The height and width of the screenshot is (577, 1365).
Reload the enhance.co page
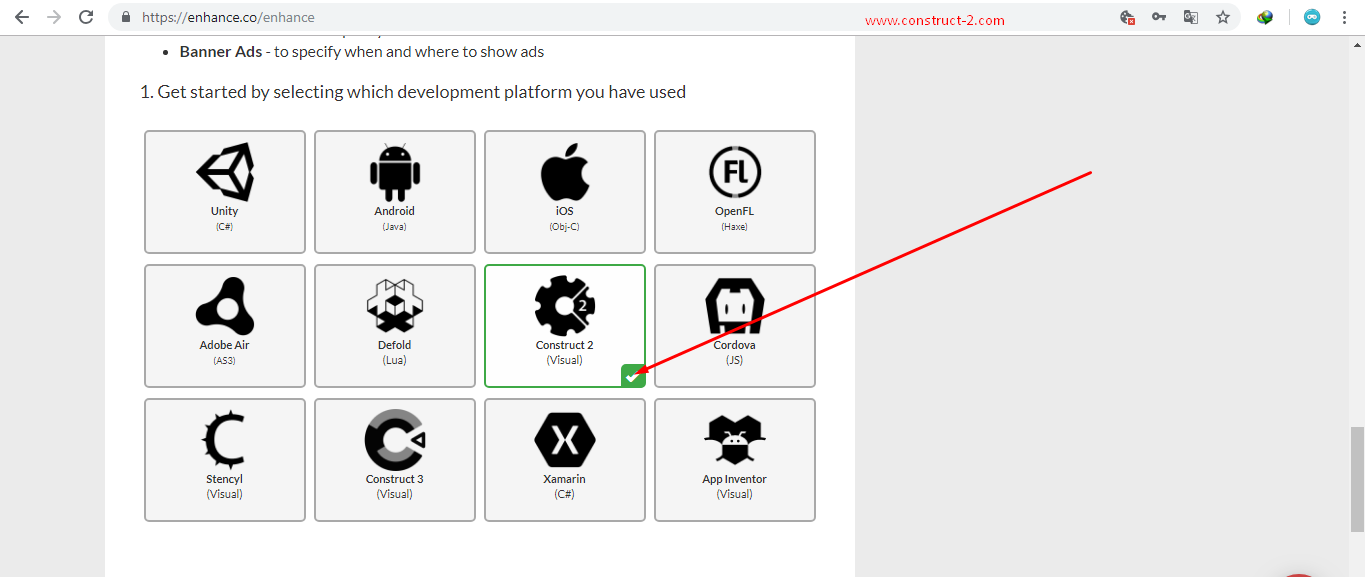pyautogui.click(x=86, y=17)
